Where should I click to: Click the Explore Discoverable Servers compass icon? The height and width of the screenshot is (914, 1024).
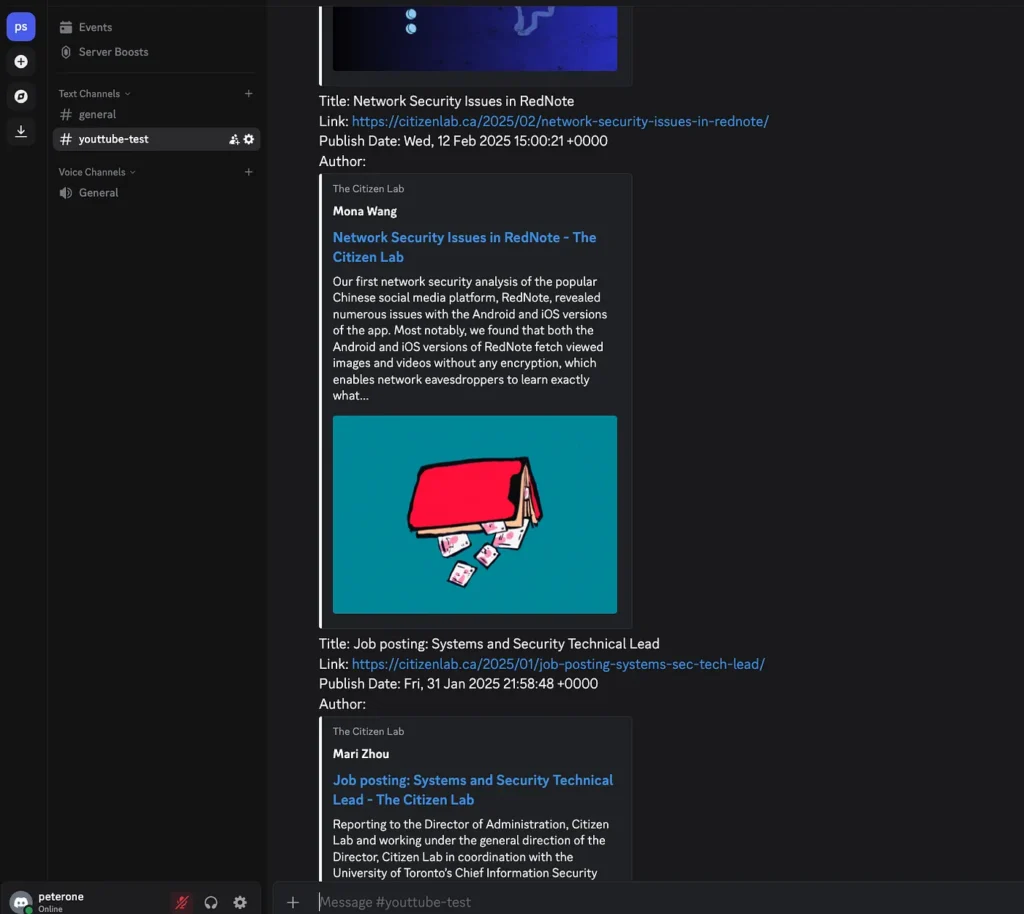(x=20, y=96)
